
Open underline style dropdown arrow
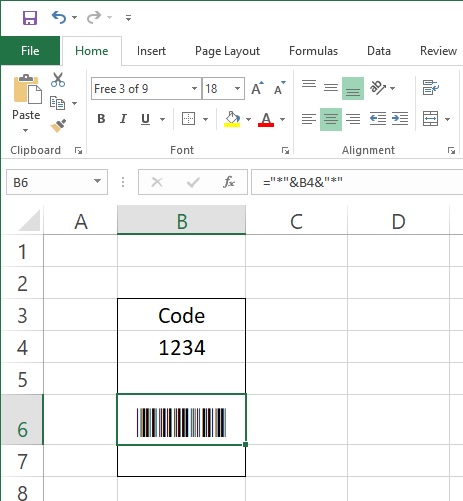point(162,119)
